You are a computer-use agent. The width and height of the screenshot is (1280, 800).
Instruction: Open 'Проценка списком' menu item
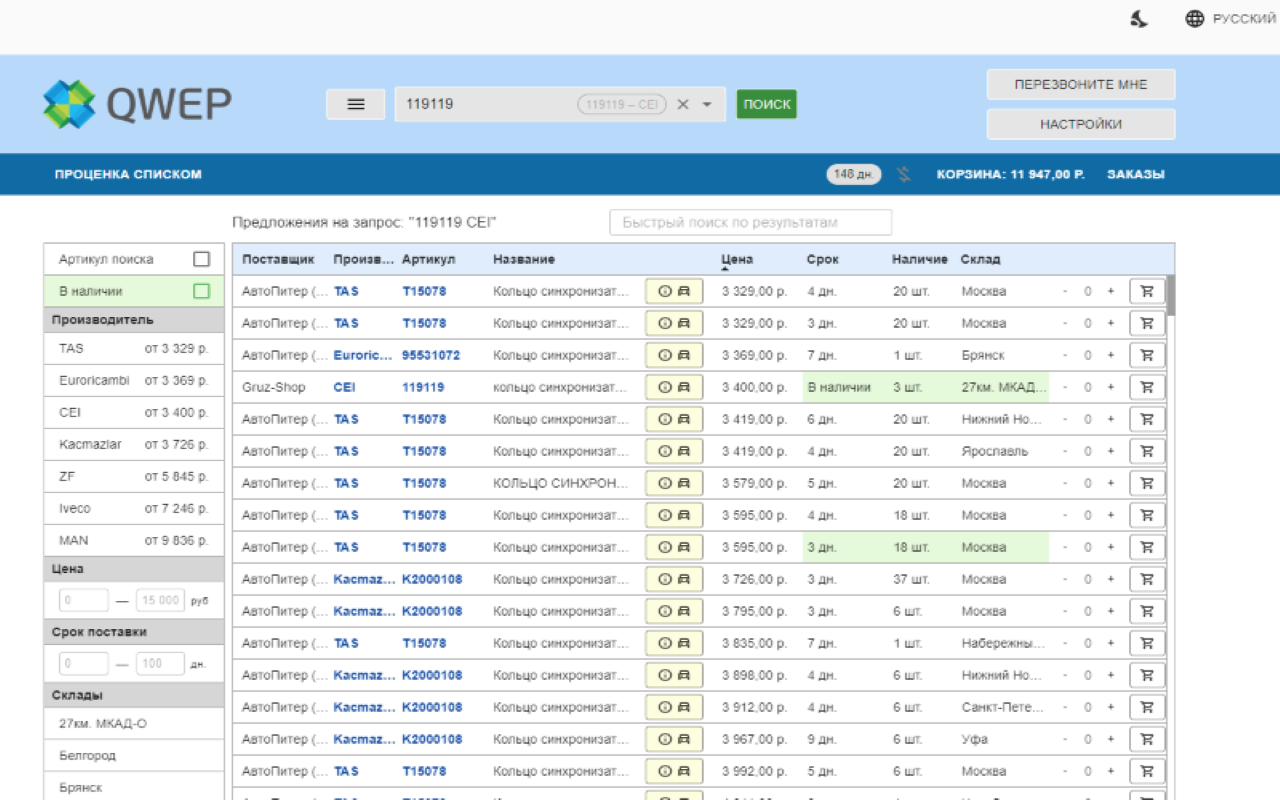pos(128,174)
